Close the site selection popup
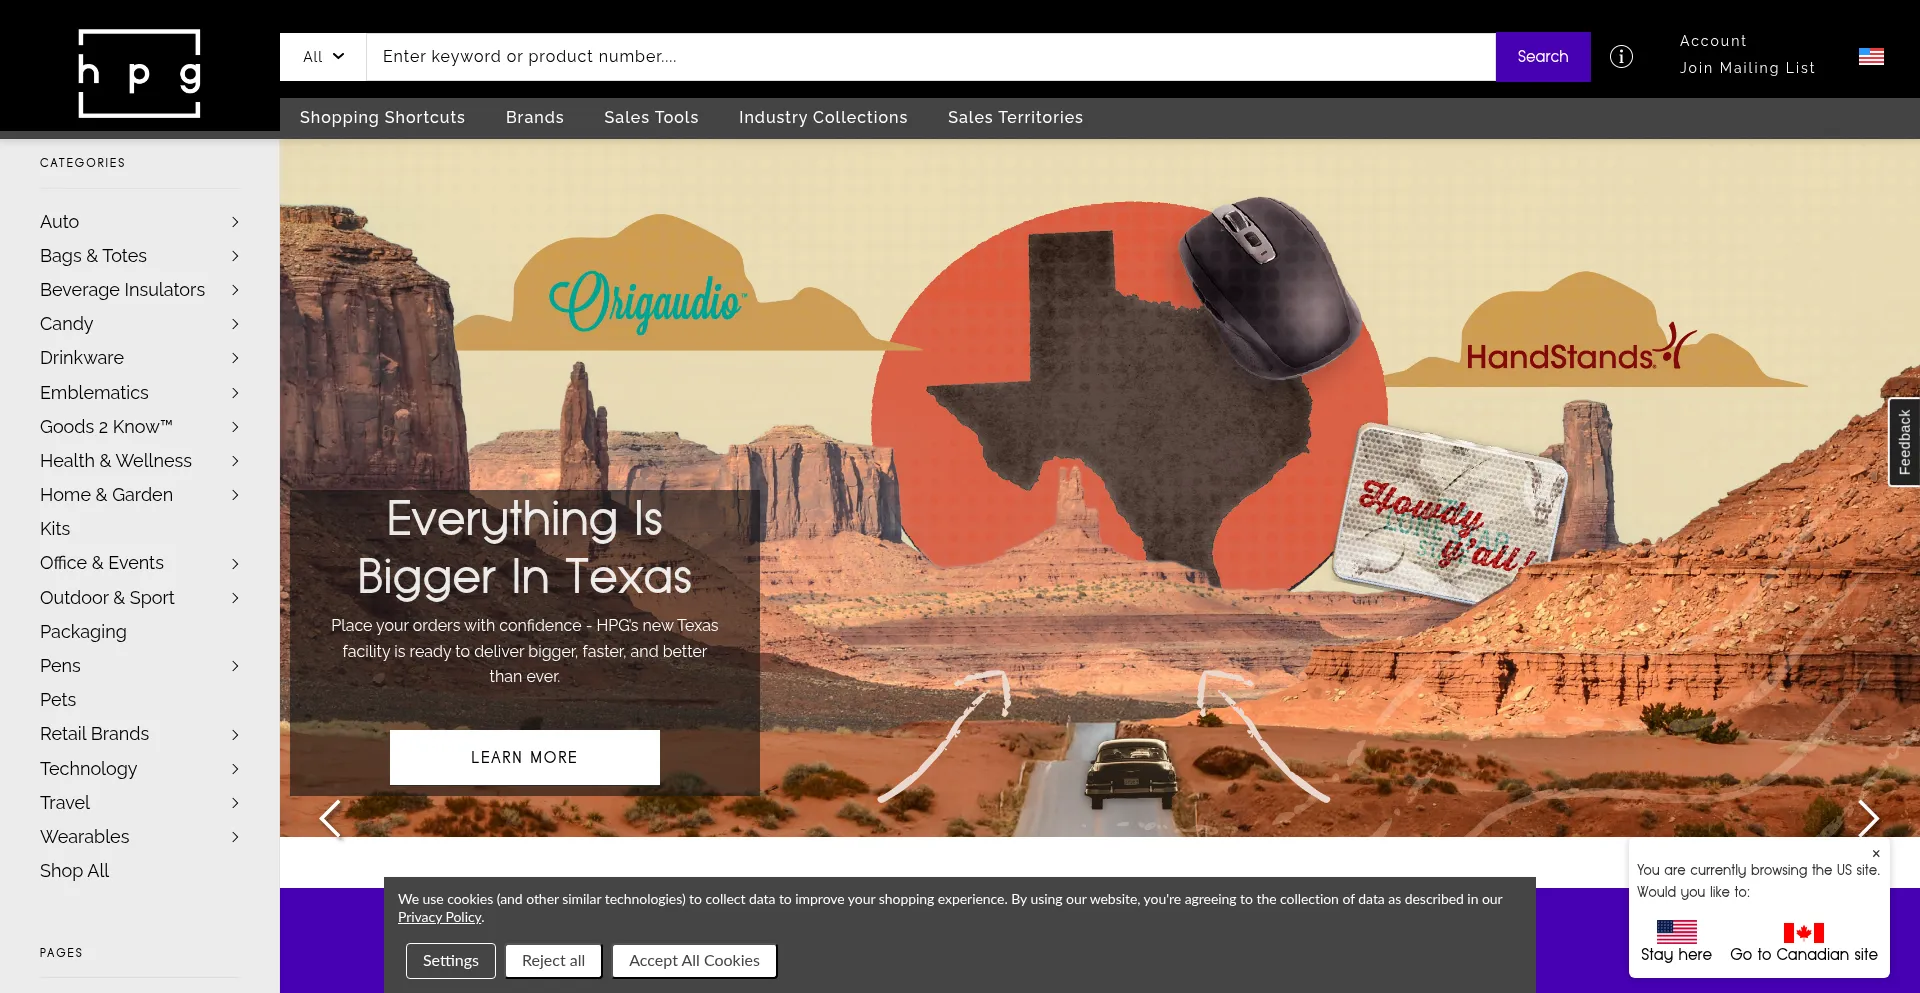 (1876, 853)
